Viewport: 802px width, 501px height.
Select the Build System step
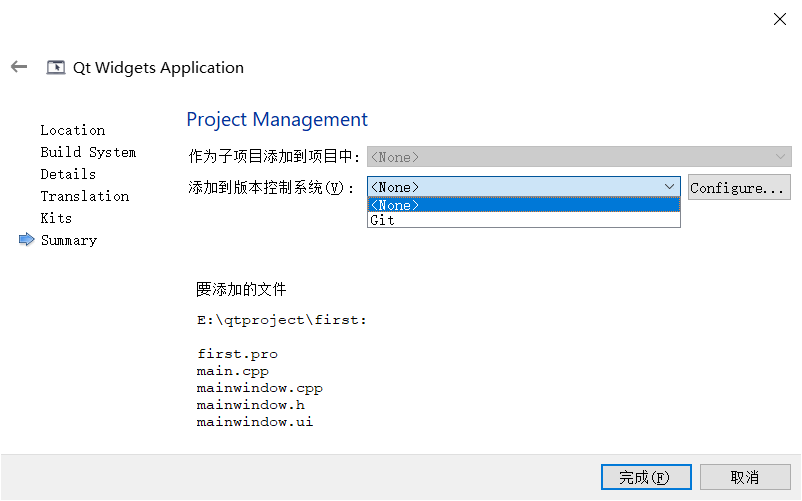click(x=88, y=152)
